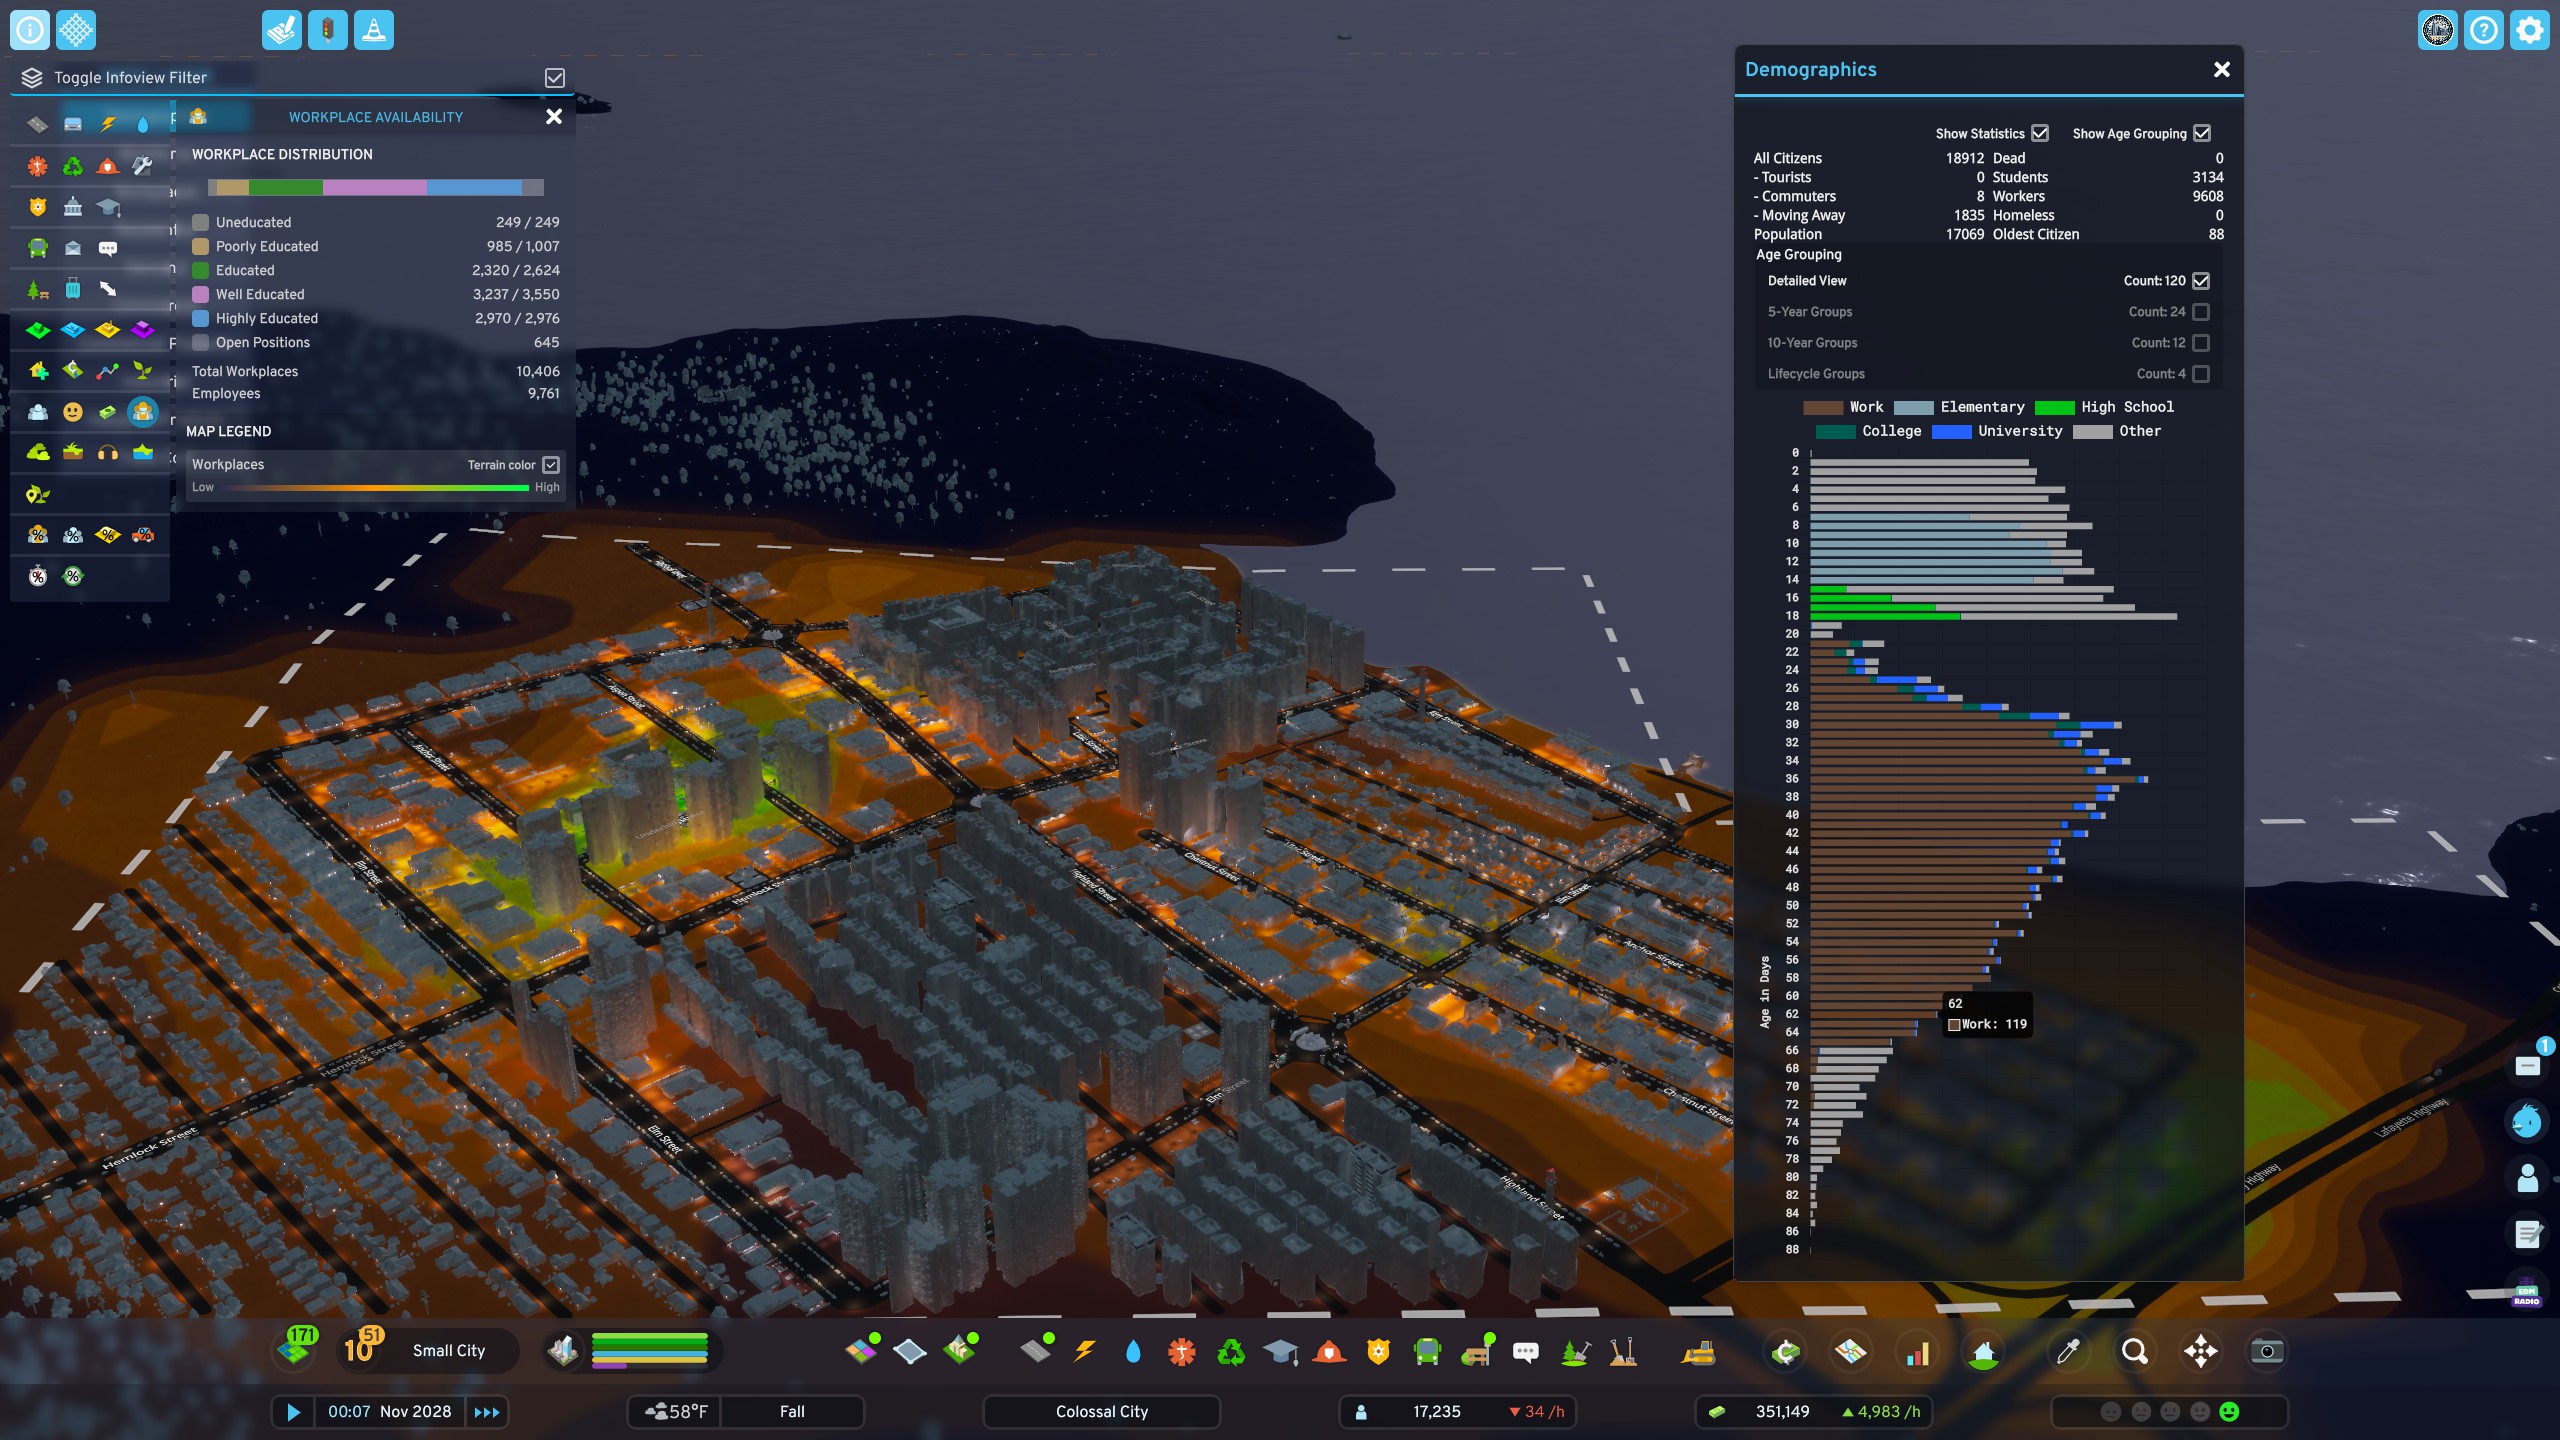Select the happiness smiley infoview icon
2560x1440 pixels.
click(x=72, y=412)
